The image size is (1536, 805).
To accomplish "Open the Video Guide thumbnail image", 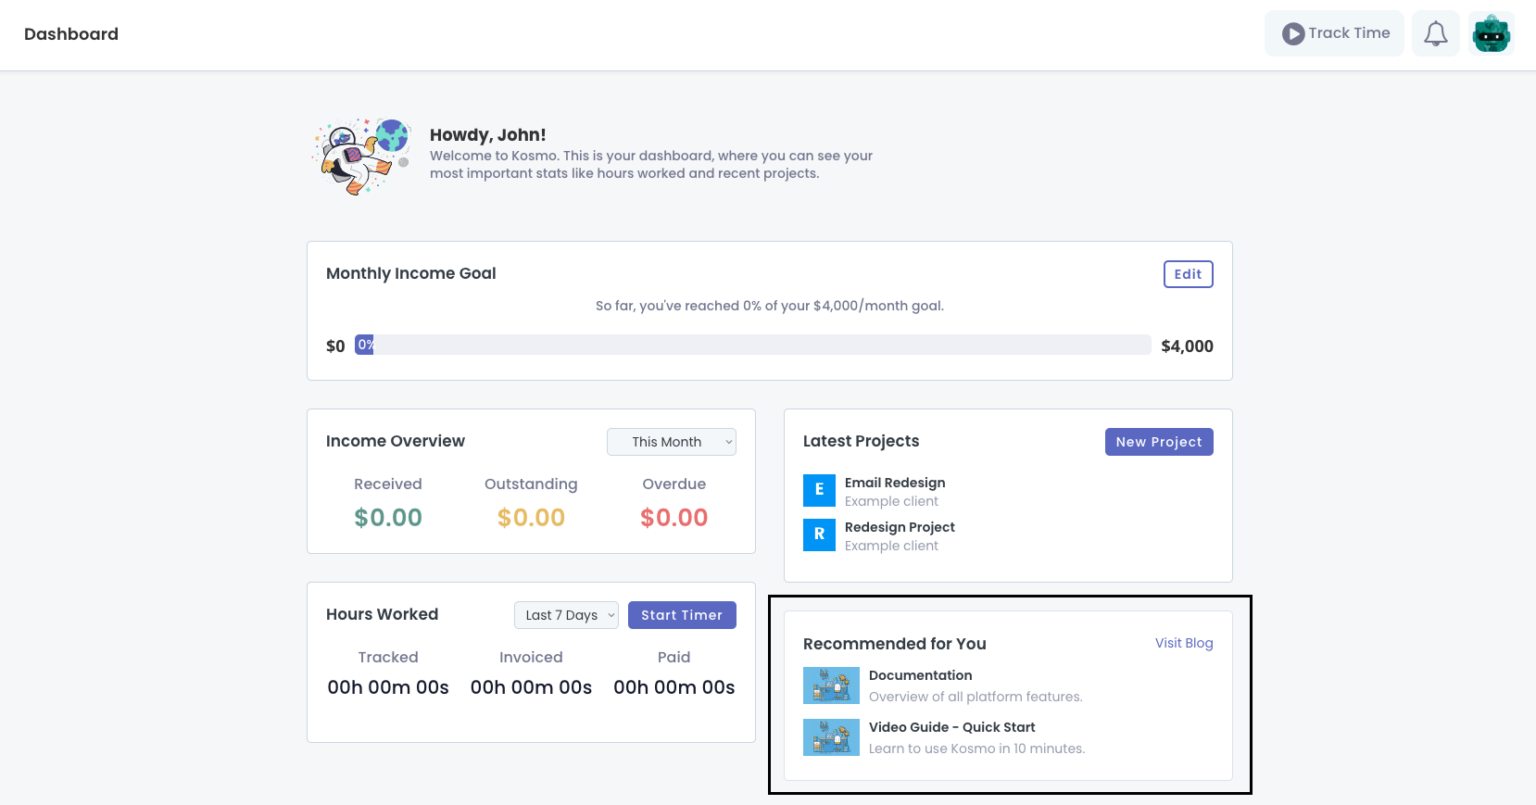I will point(831,737).
